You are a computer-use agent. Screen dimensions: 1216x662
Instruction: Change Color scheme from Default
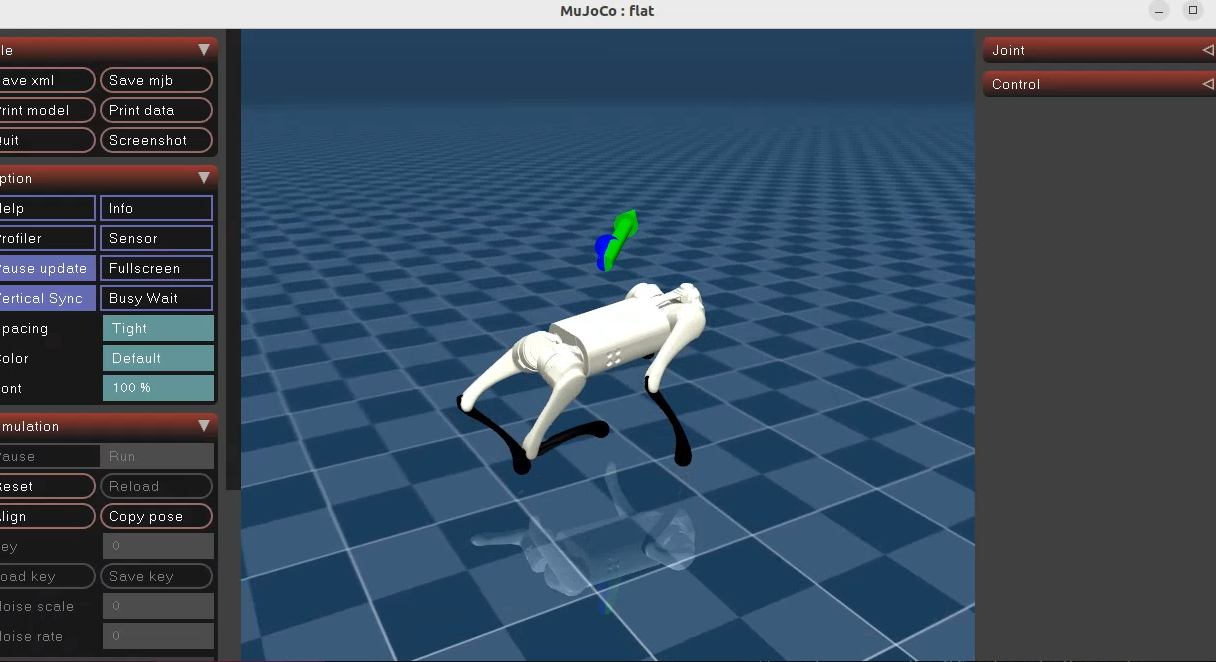158,358
